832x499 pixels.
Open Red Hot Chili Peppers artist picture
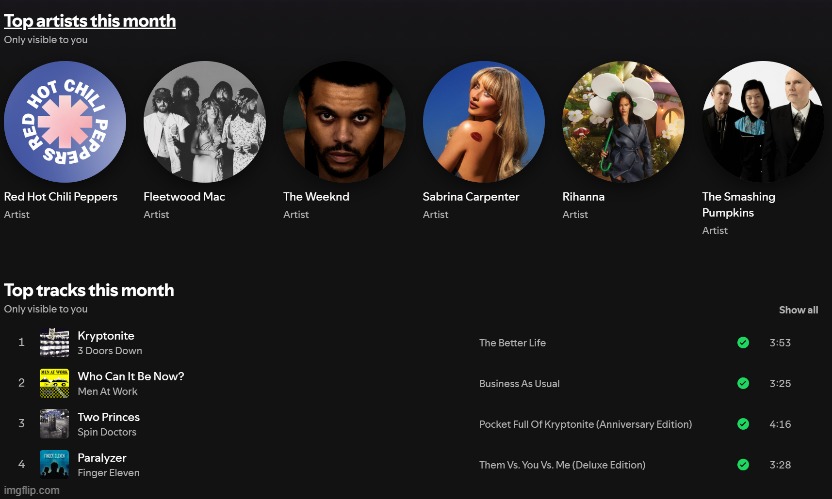pos(65,121)
